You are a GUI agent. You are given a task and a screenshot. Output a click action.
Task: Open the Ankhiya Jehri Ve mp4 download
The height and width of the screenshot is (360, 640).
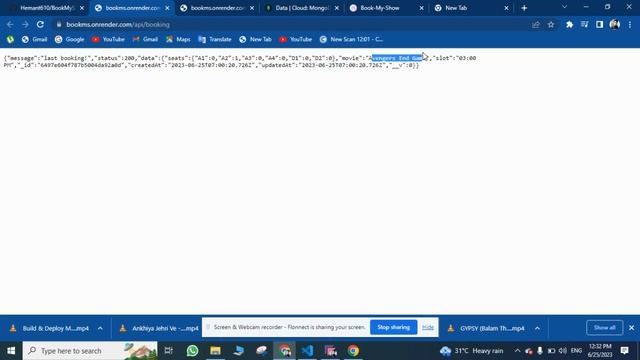point(159,328)
